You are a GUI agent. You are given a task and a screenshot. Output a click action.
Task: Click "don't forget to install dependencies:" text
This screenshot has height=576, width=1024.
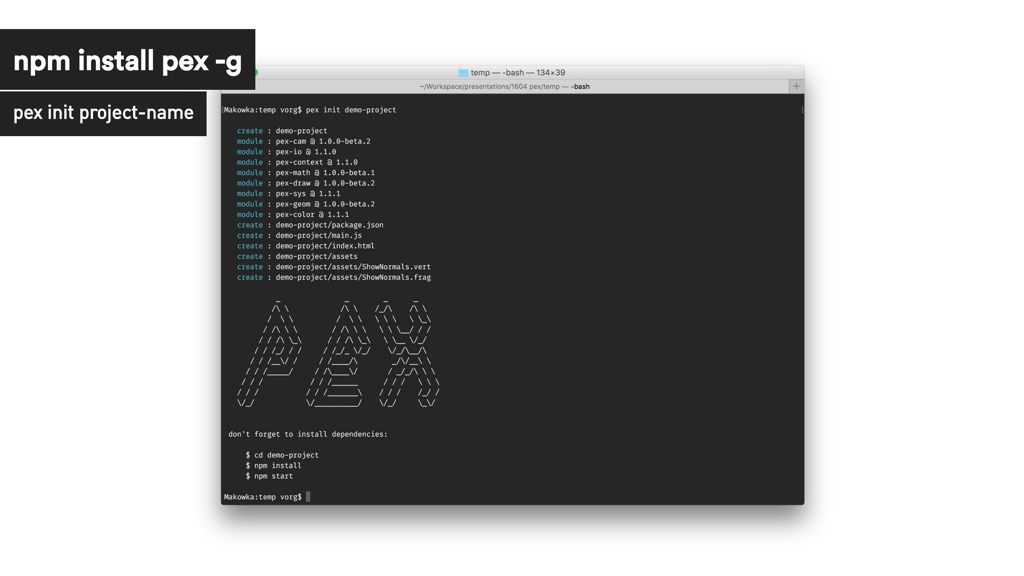[308, 434]
